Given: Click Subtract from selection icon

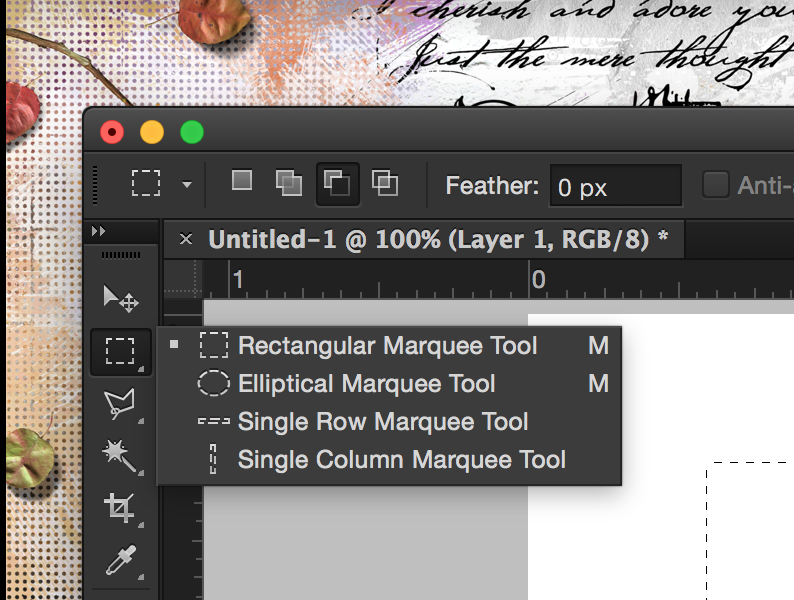Looking at the screenshot, I should pos(337,183).
